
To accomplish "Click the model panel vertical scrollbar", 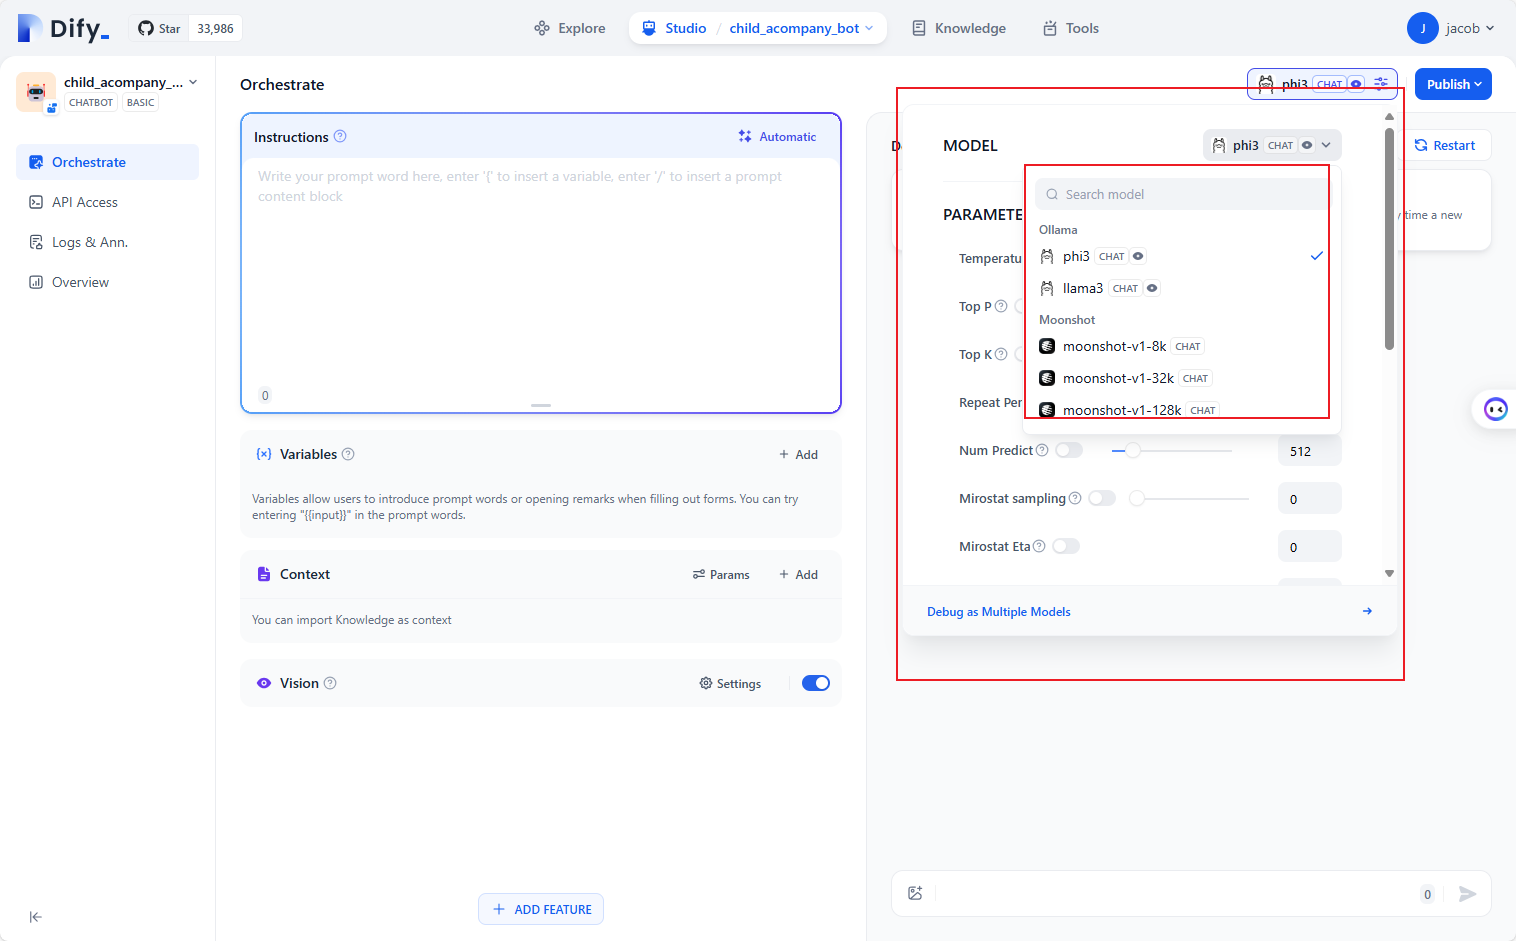I will point(1389,237).
